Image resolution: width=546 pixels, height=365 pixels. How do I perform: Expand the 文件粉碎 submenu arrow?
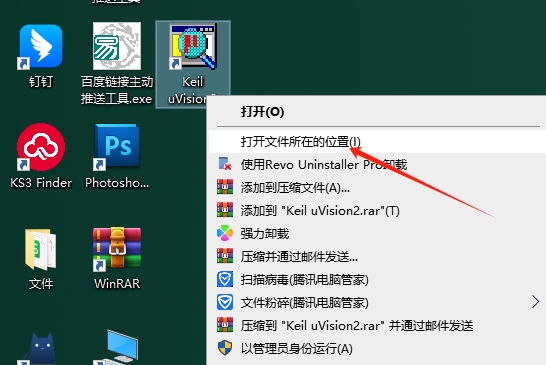pyautogui.click(x=536, y=302)
